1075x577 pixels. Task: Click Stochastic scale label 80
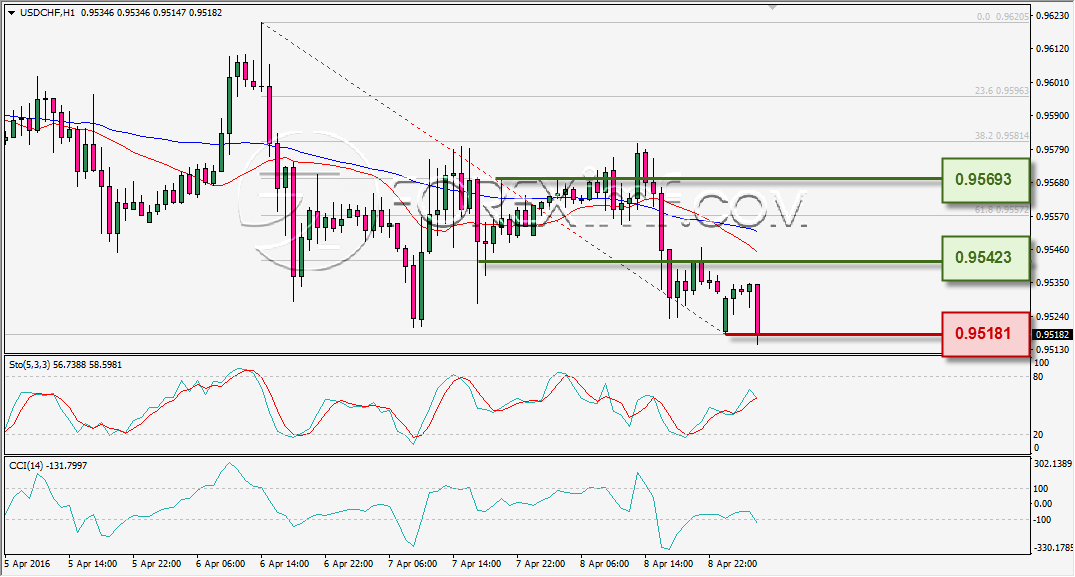coord(1038,377)
